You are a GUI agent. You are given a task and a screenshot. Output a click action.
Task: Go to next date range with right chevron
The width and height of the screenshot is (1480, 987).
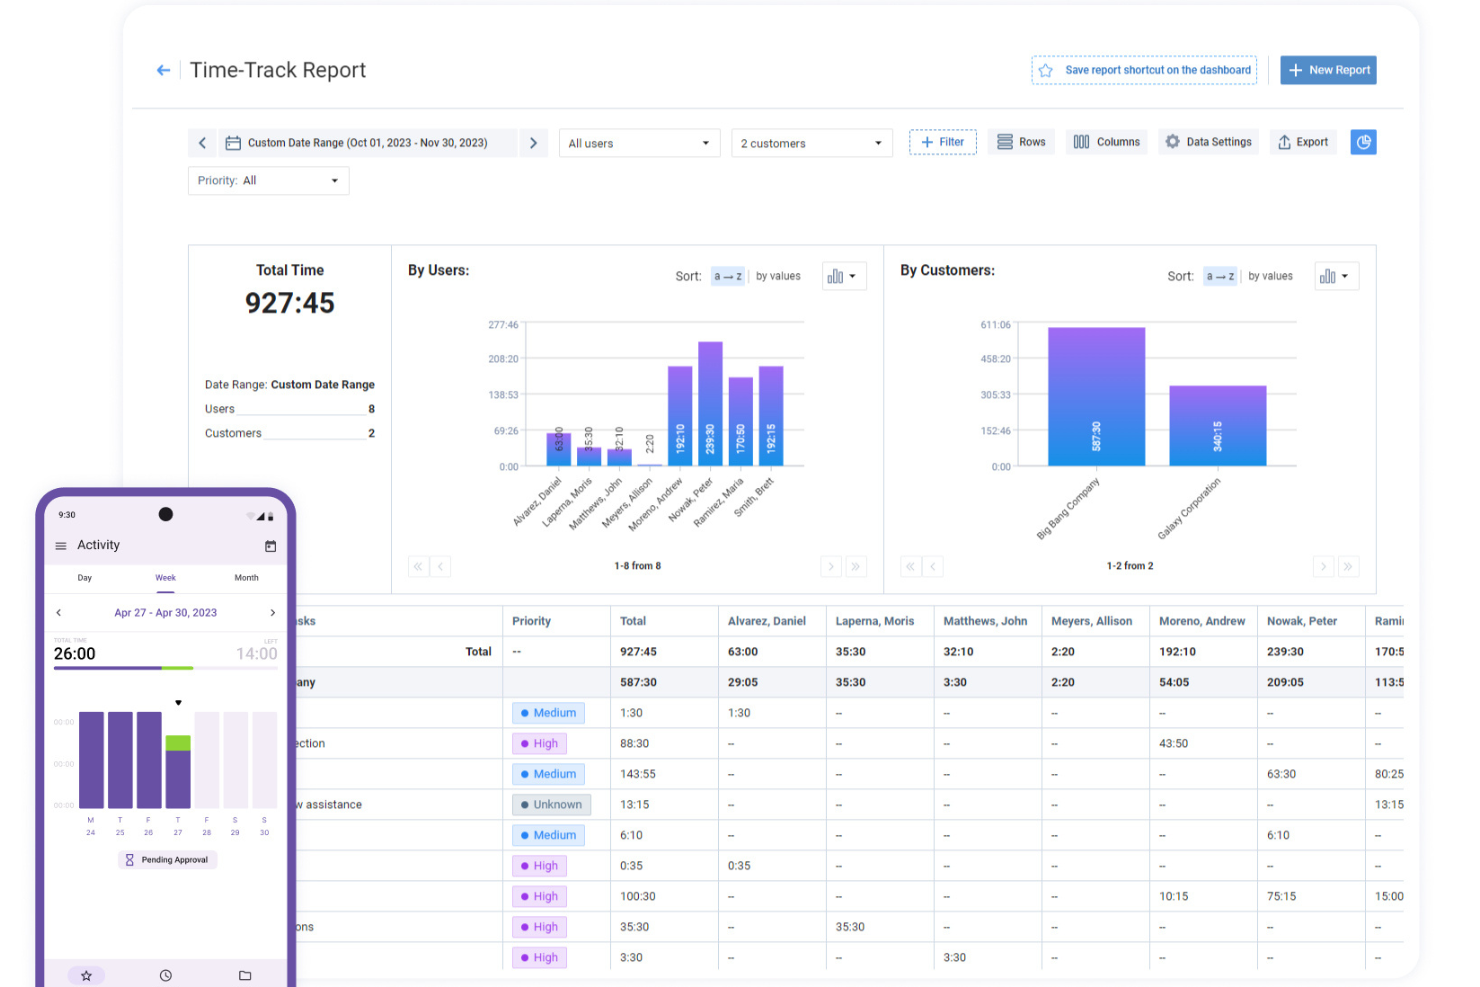533,143
